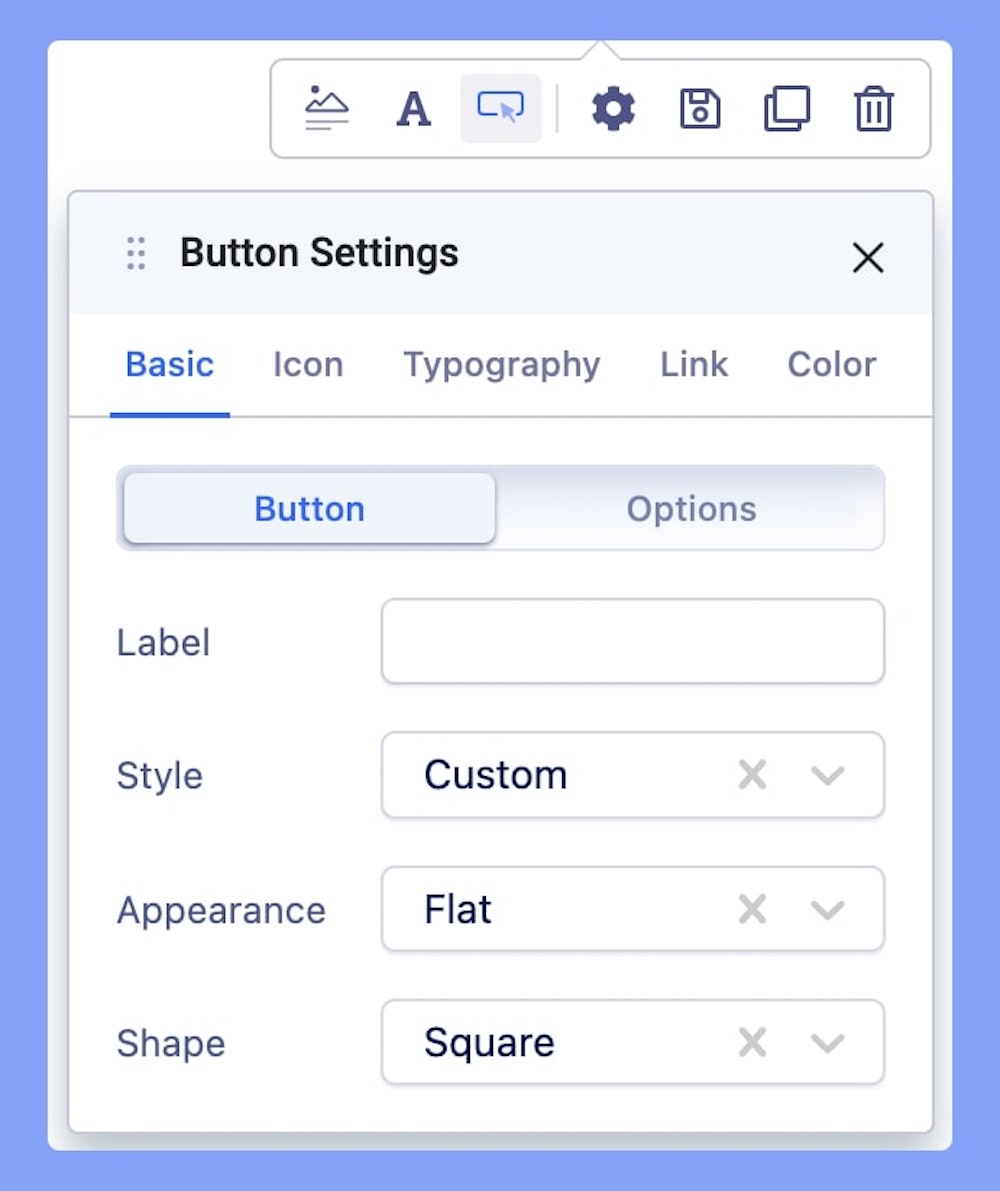1000x1191 pixels.
Task: Duplicate element with the copy icon
Action: coord(786,108)
